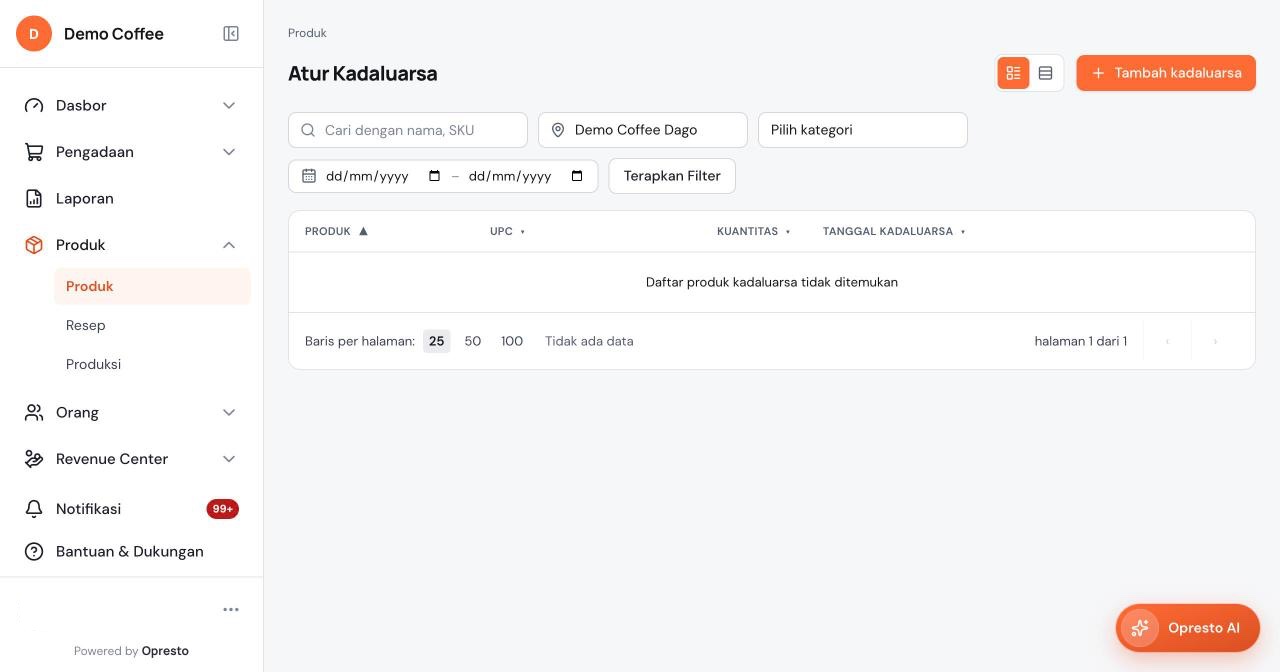
Task: Click the Pengadaan cart icon
Action: (x=34, y=152)
